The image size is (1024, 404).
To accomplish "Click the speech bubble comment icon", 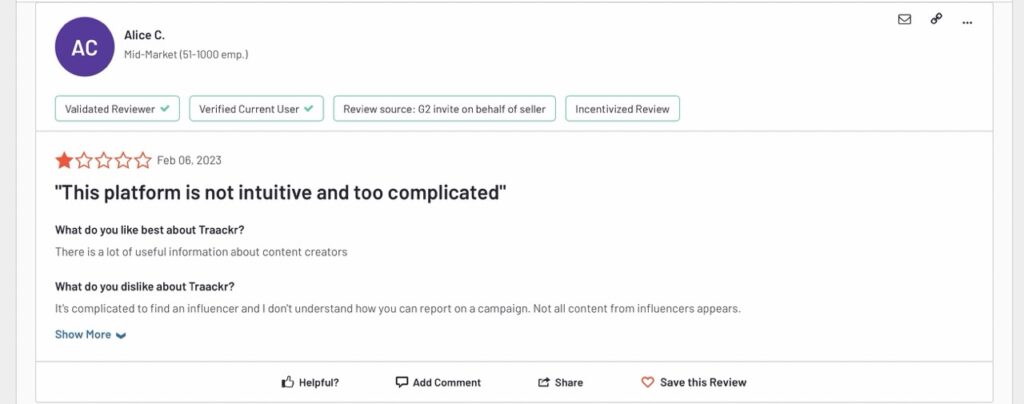I will tap(402, 382).
